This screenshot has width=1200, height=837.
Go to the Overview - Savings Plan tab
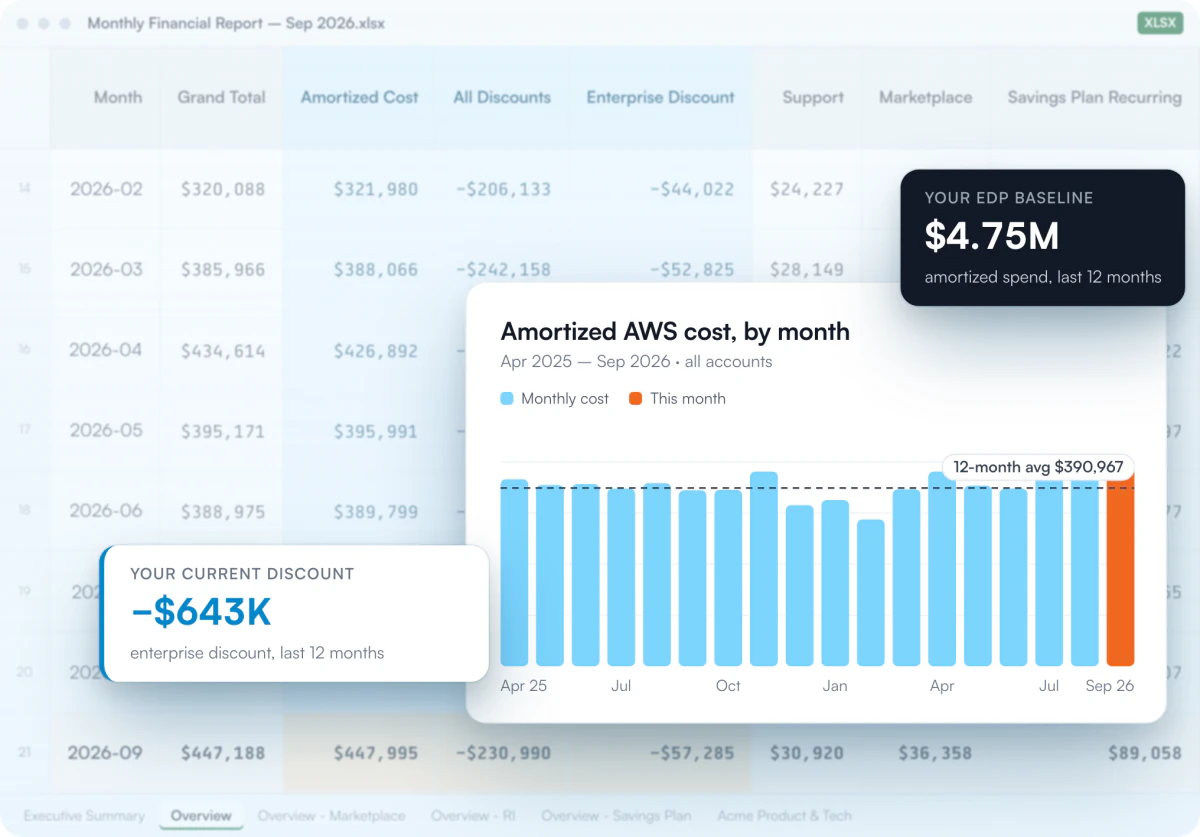pyautogui.click(x=616, y=816)
